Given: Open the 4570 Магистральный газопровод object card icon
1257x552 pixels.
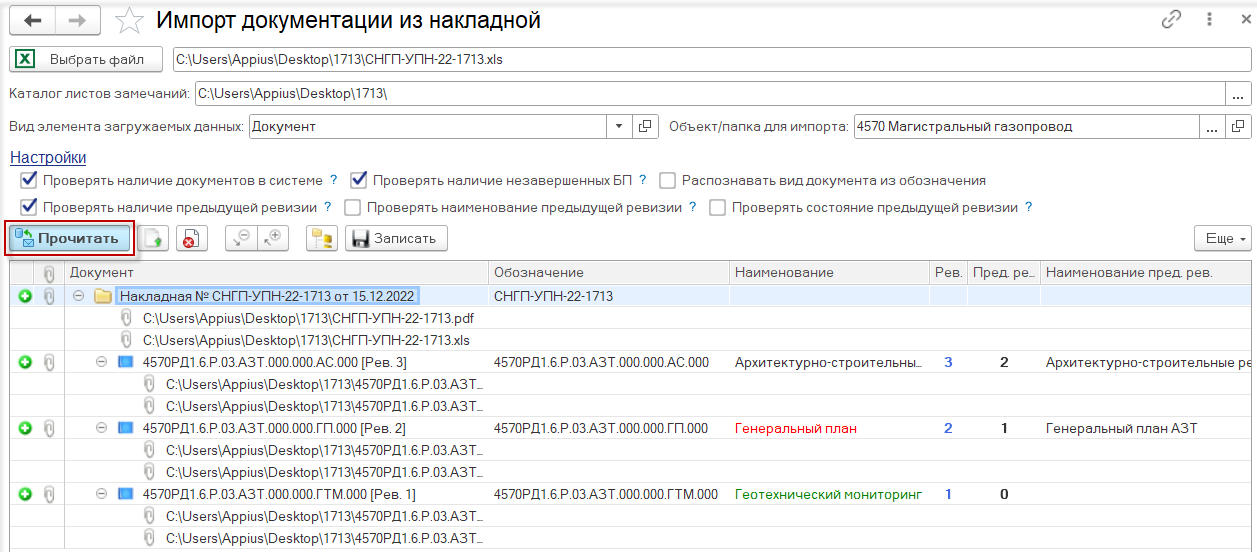Looking at the screenshot, I should [x=1239, y=127].
